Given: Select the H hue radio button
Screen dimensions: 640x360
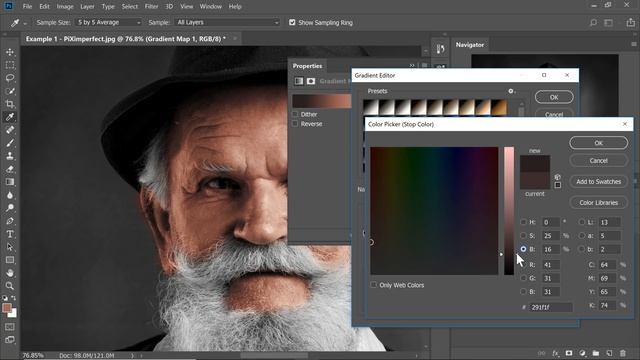Looking at the screenshot, I should pyautogui.click(x=523, y=222).
